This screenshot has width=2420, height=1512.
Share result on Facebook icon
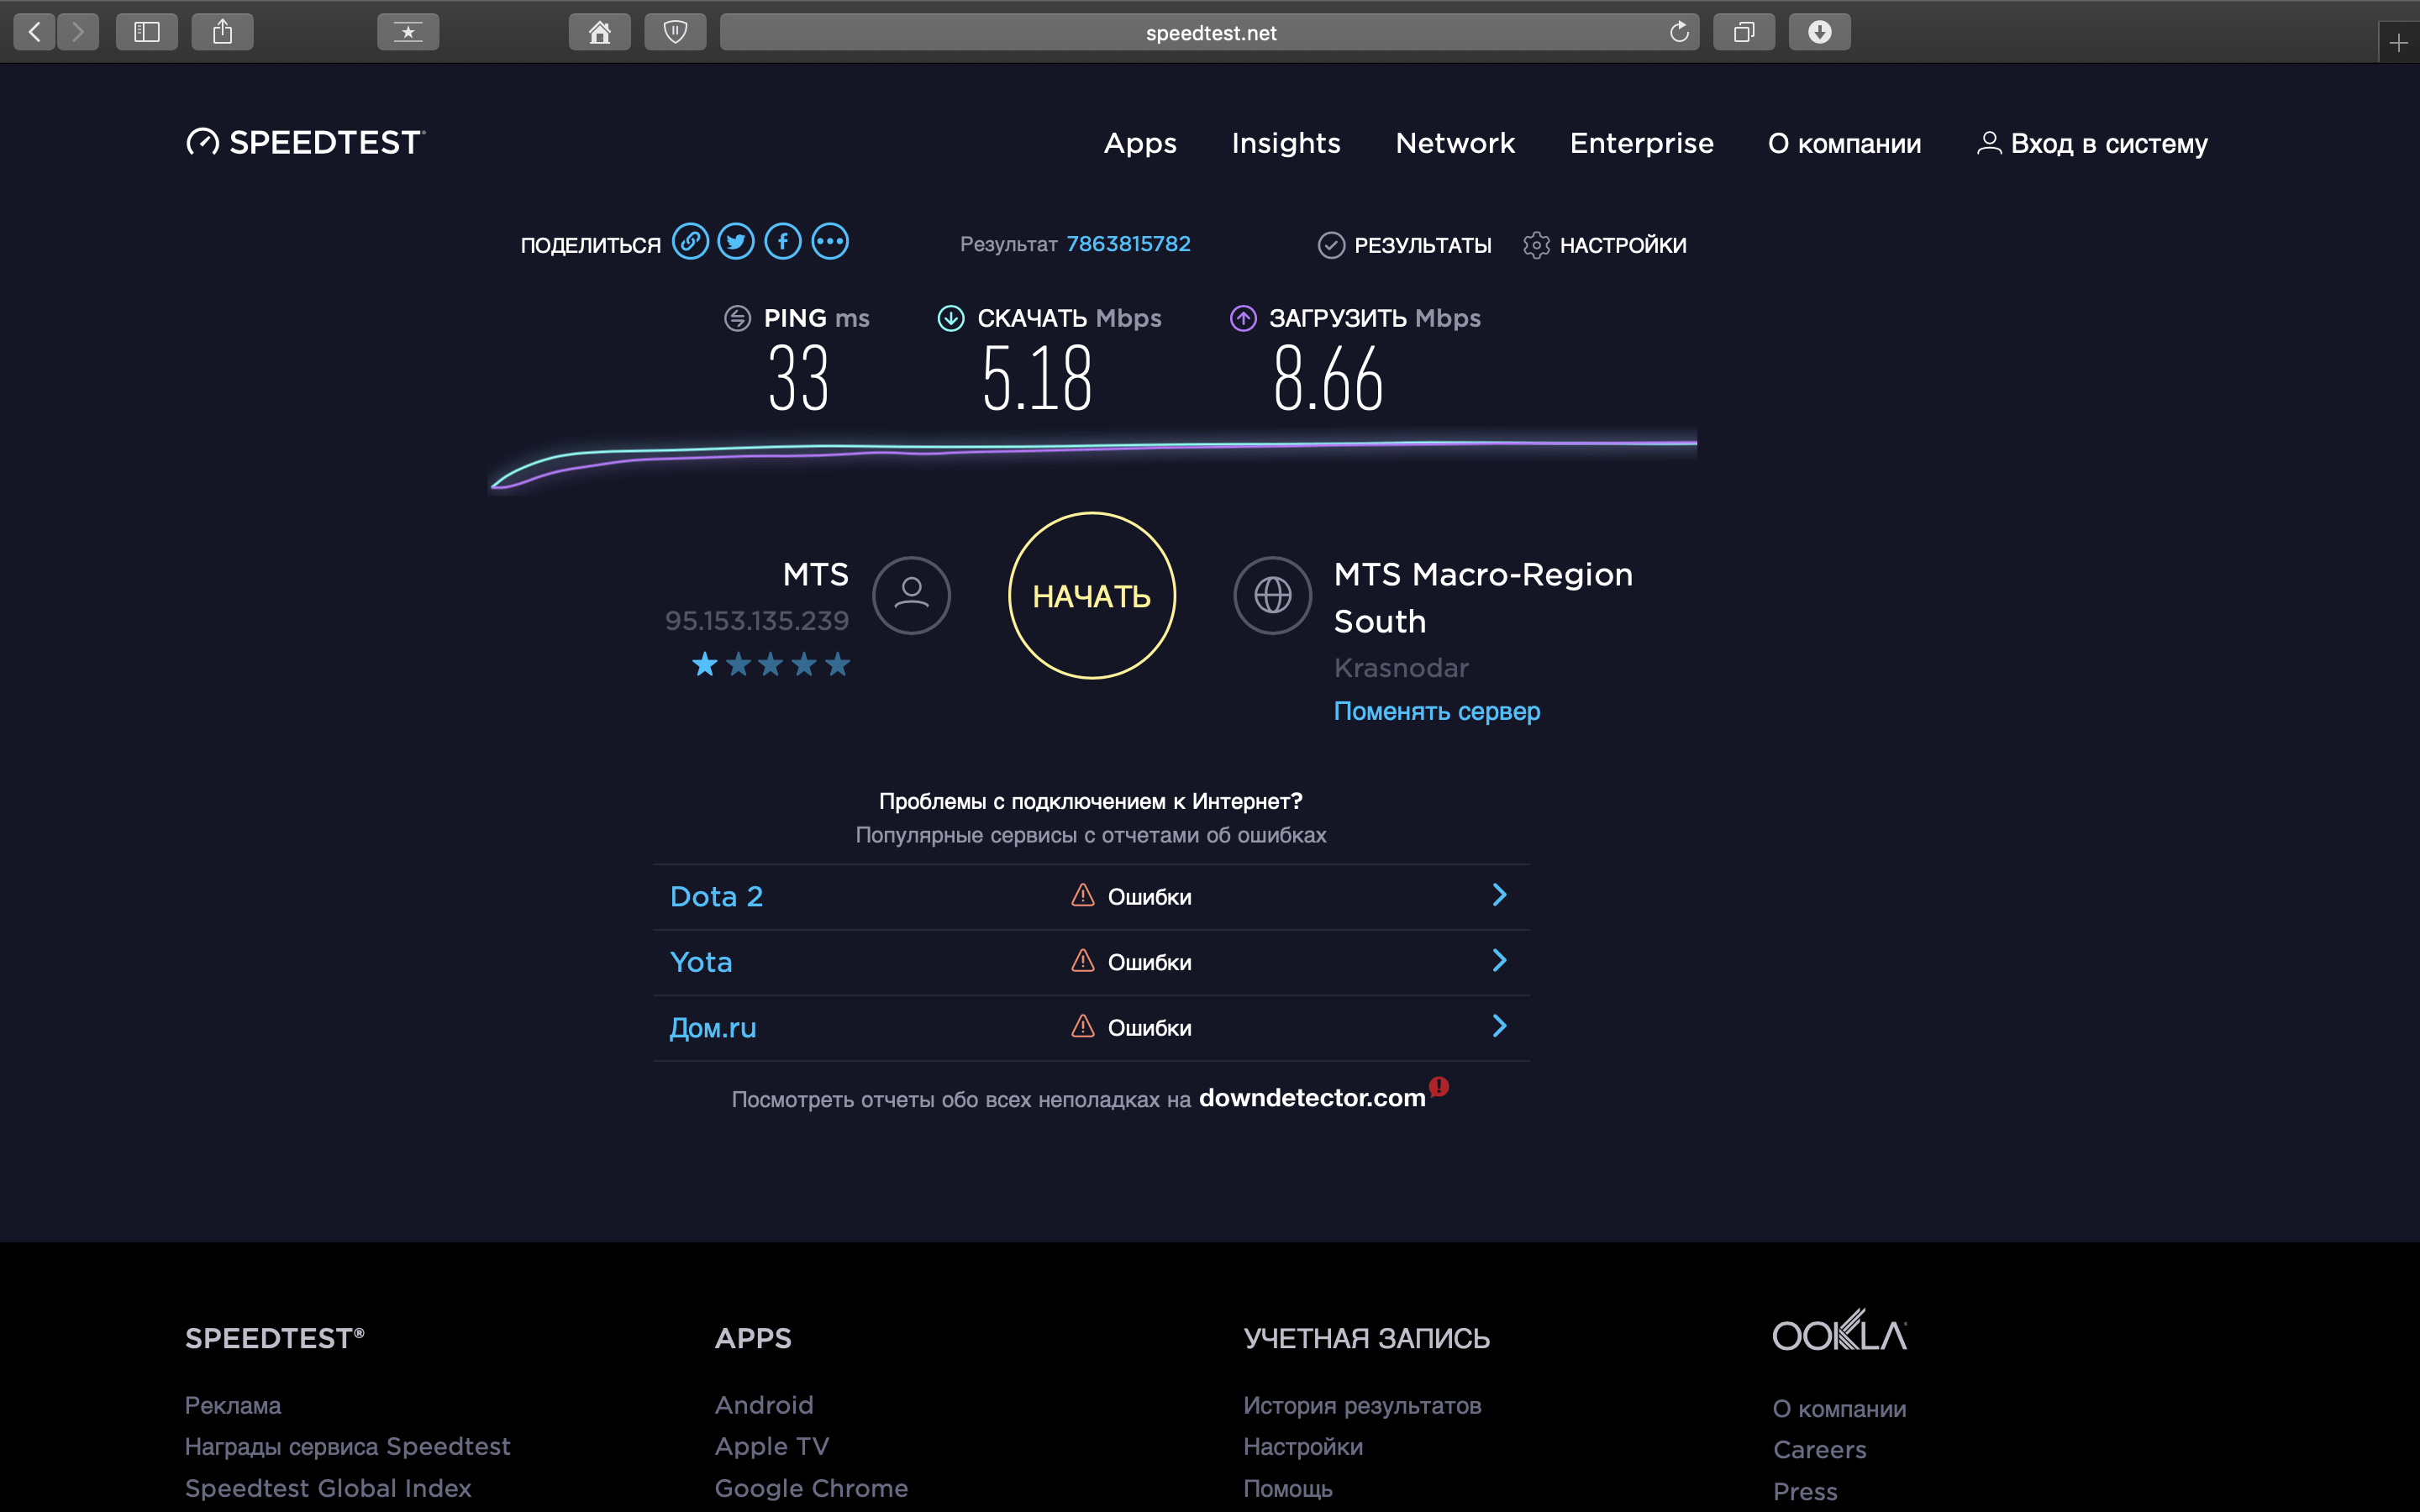pyautogui.click(x=783, y=242)
